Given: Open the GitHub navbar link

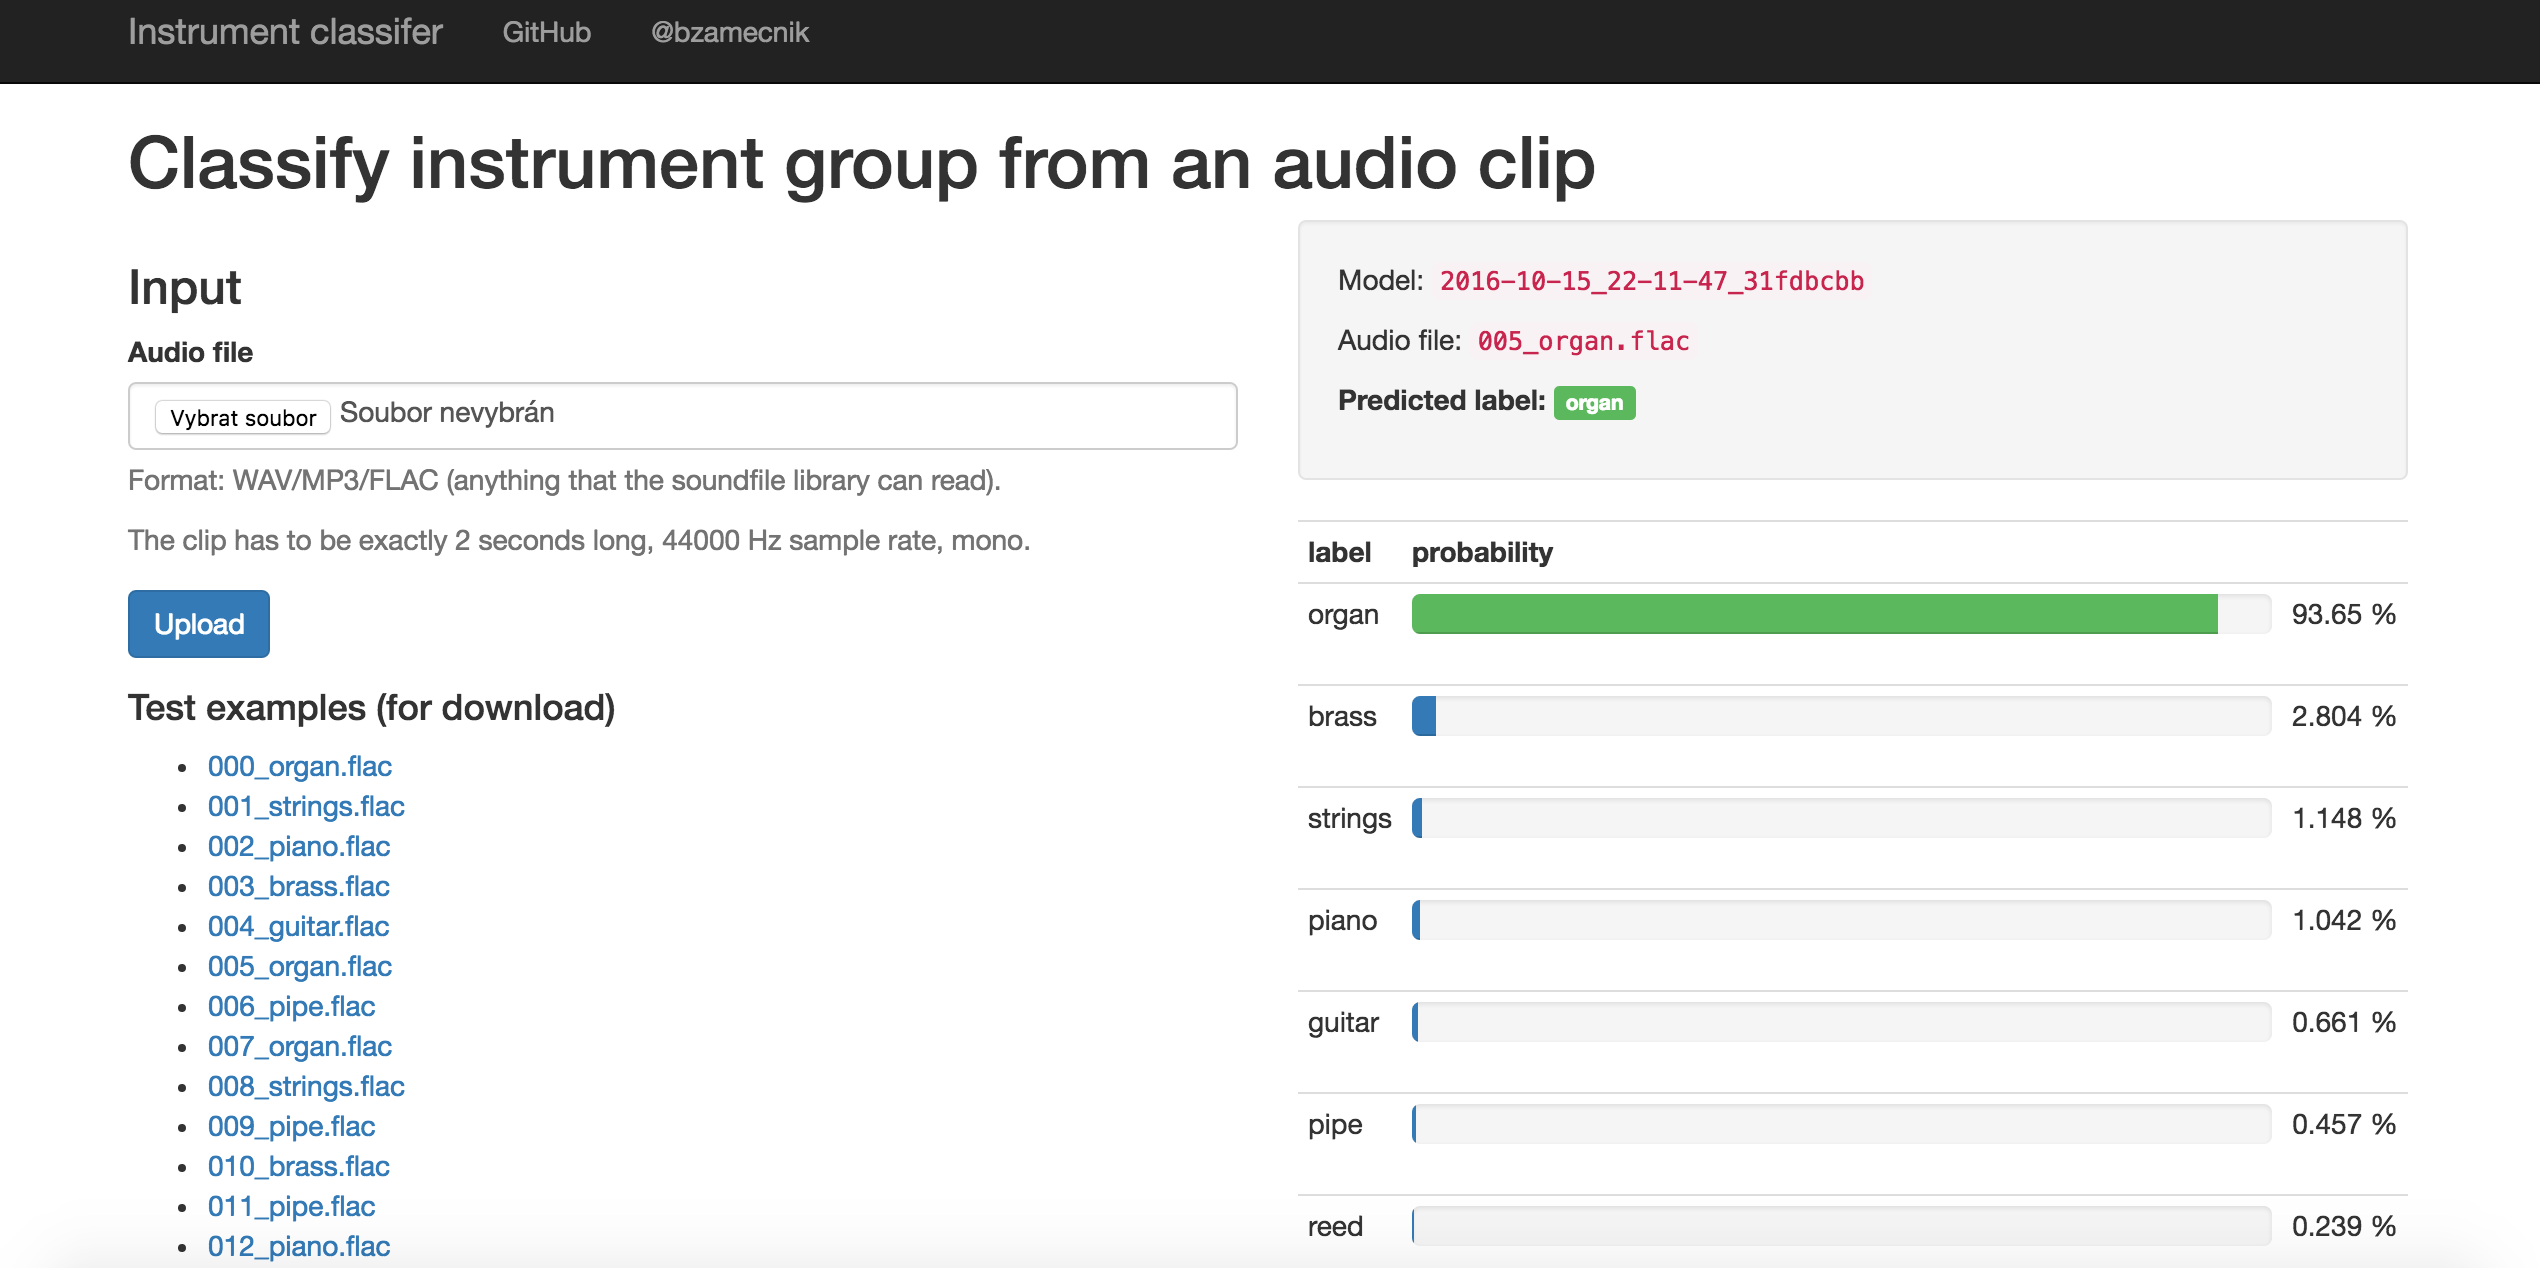Looking at the screenshot, I should click(x=546, y=32).
